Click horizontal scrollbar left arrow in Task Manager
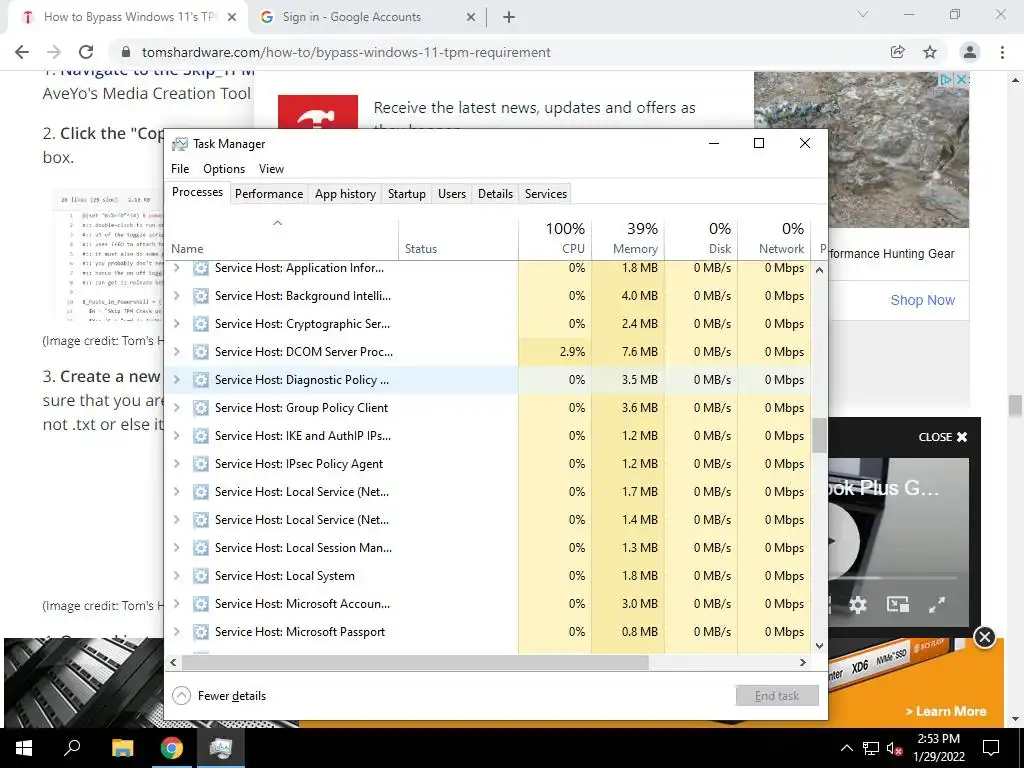Screen dimensions: 1024x768 [173, 662]
